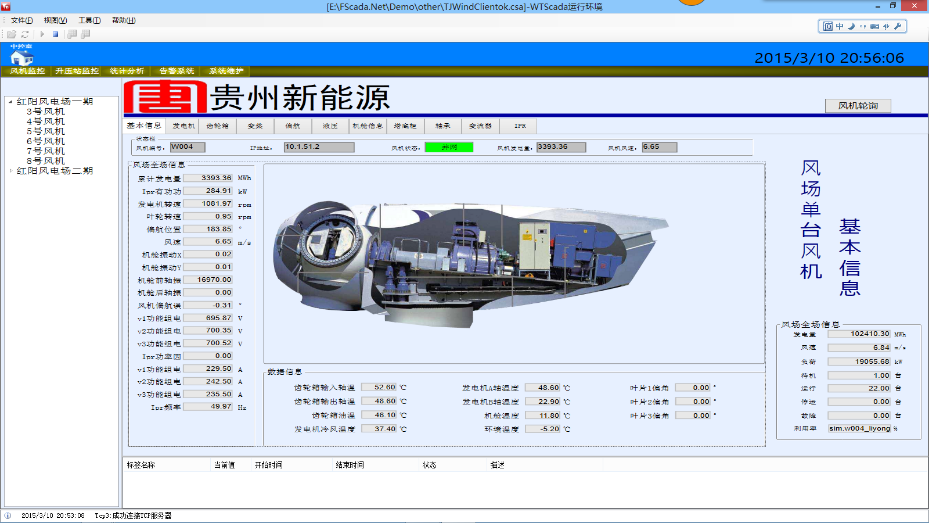Click the 开始时间 column header

click(x=268, y=465)
